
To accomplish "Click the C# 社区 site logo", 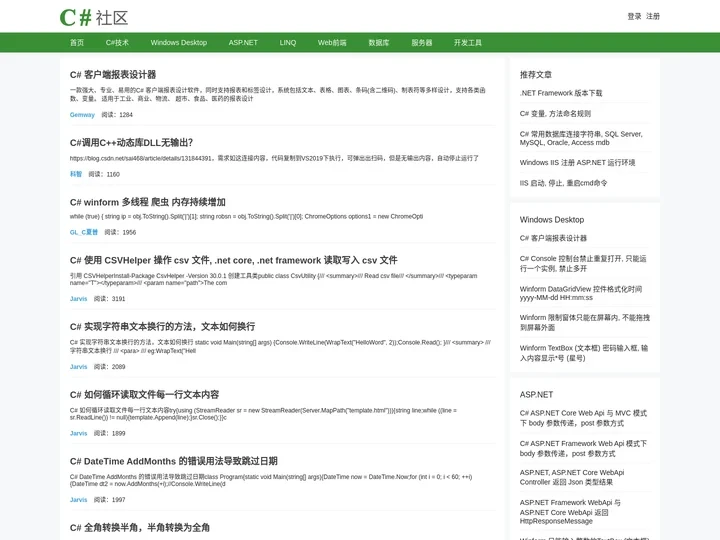I will [94, 17].
